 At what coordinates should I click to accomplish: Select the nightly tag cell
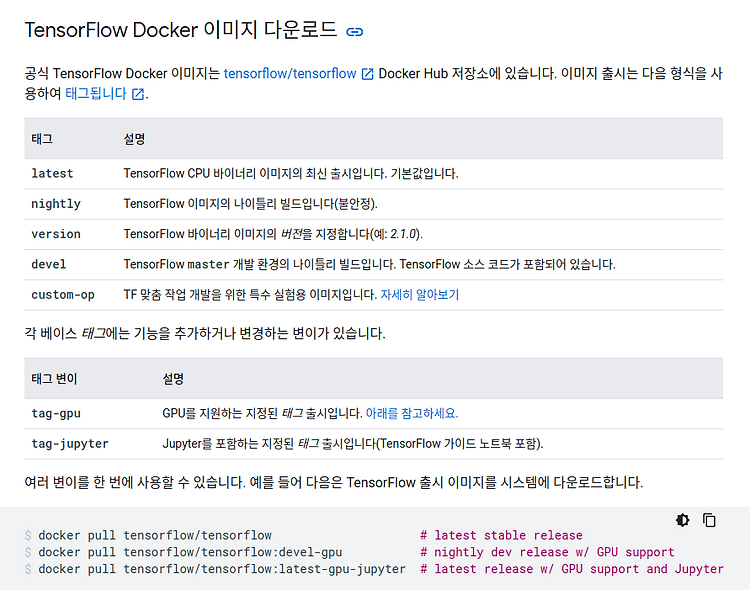coord(56,204)
